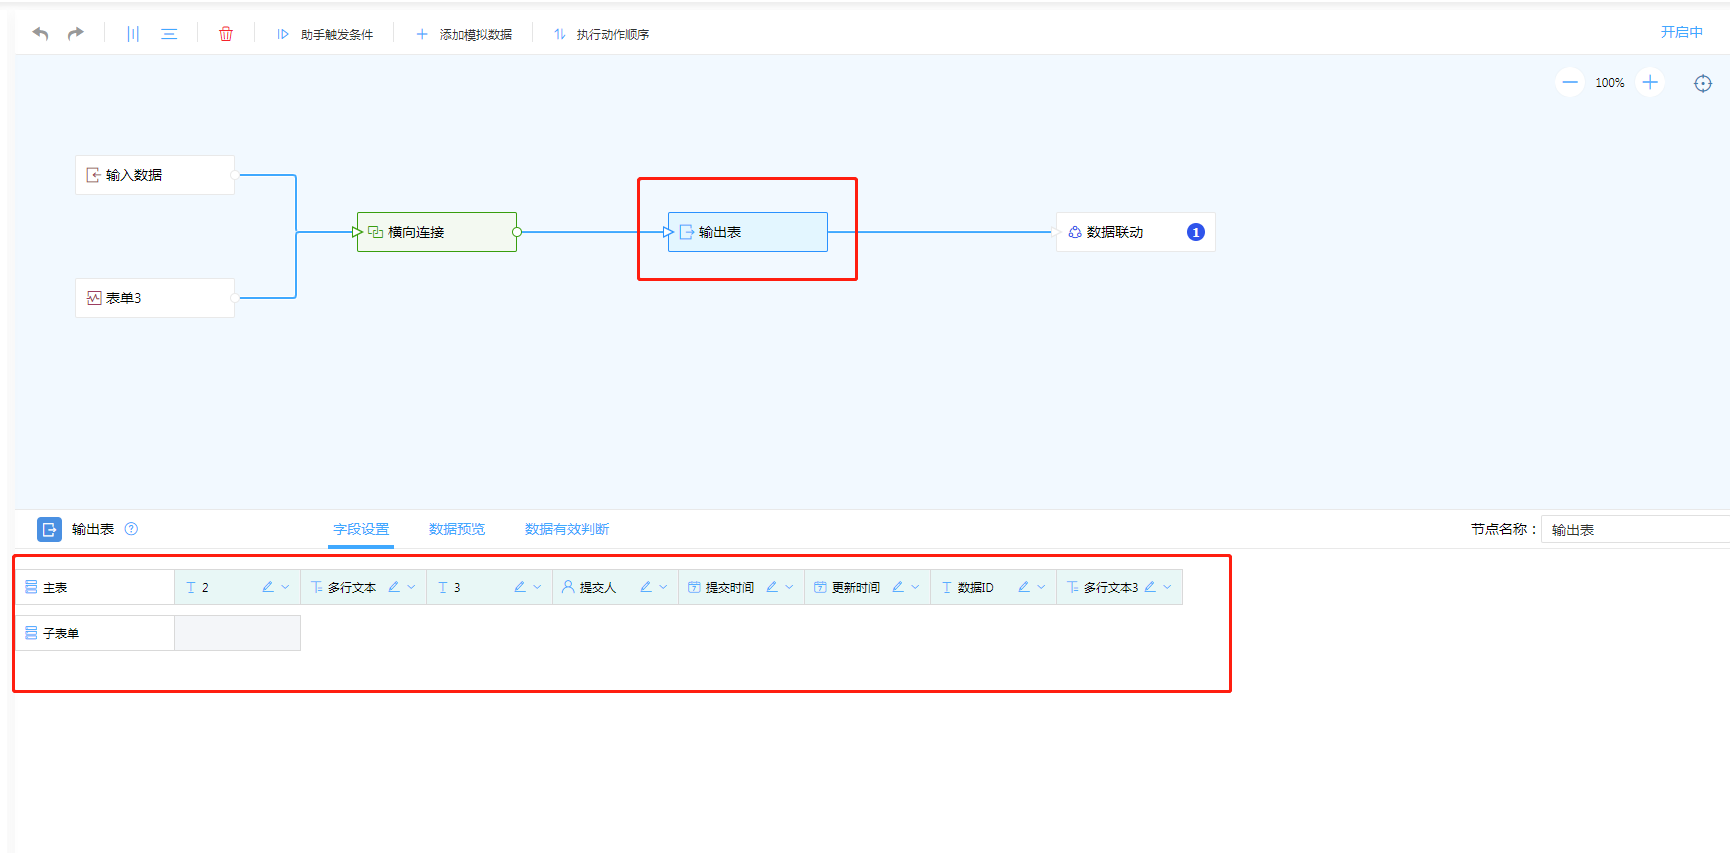Click the vertical align icon in toolbar
The image size is (1730, 853).
(133, 34)
